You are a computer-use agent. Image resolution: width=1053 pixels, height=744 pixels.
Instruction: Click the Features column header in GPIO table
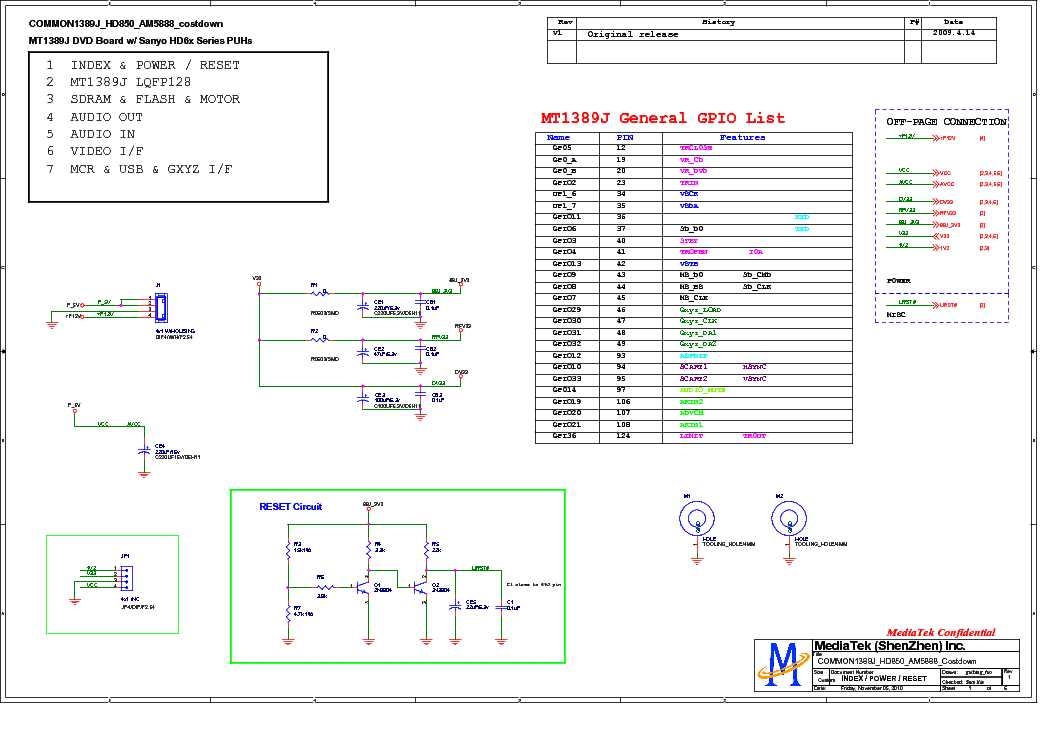click(x=742, y=137)
